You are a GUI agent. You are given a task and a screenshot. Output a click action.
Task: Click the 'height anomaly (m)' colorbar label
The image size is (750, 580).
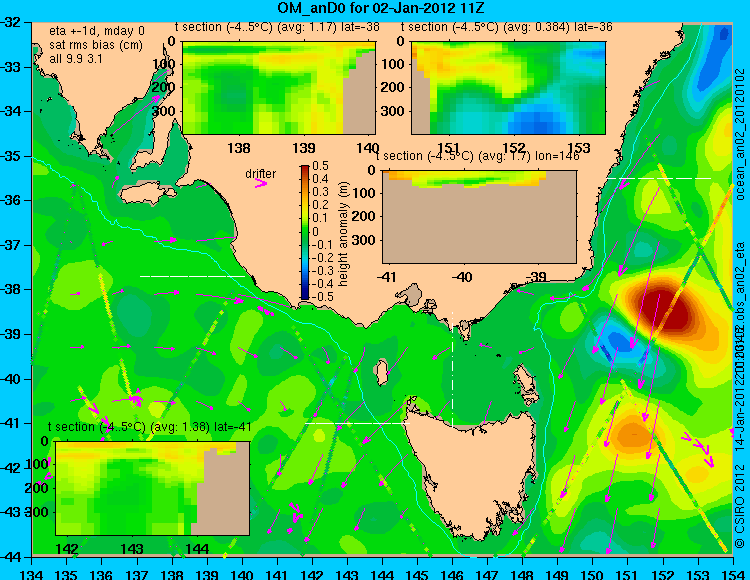pos(343,234)
